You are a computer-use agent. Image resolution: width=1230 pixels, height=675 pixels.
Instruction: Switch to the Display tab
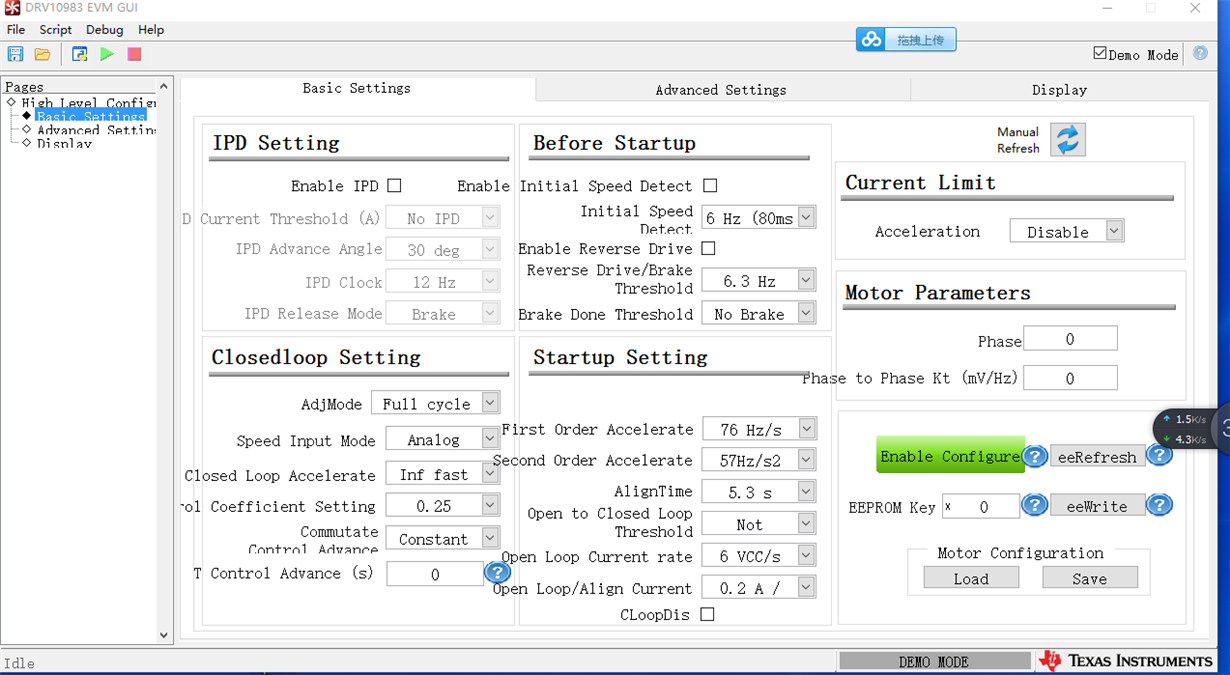coord(1059,89)
